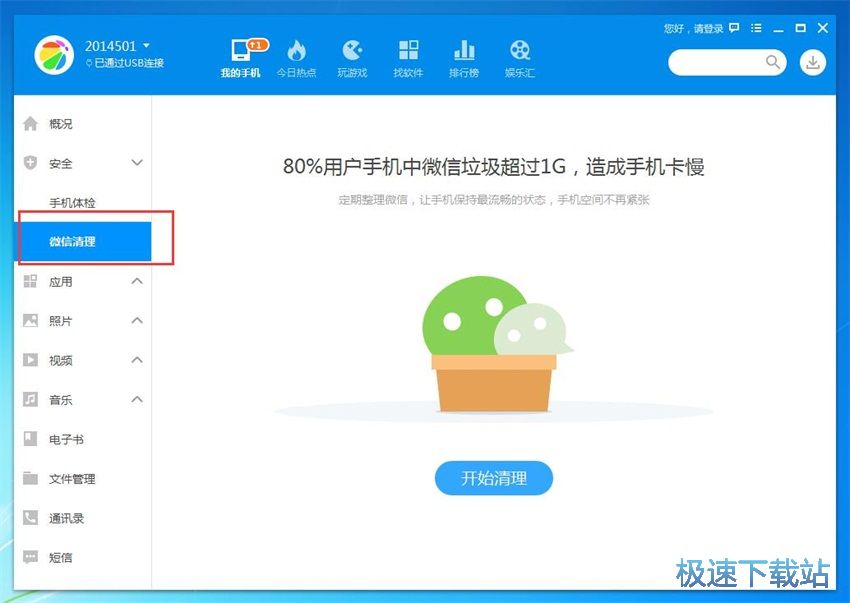Open the 今日热点 tab
Viewport: 850px width, 603px height.
click(297, 58)
